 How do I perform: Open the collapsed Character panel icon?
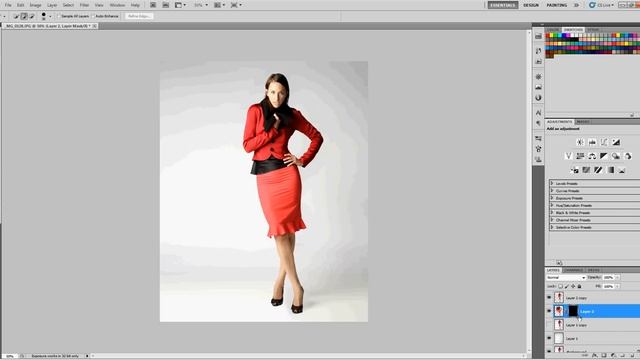pyautogui.click(x=538, y=112)
